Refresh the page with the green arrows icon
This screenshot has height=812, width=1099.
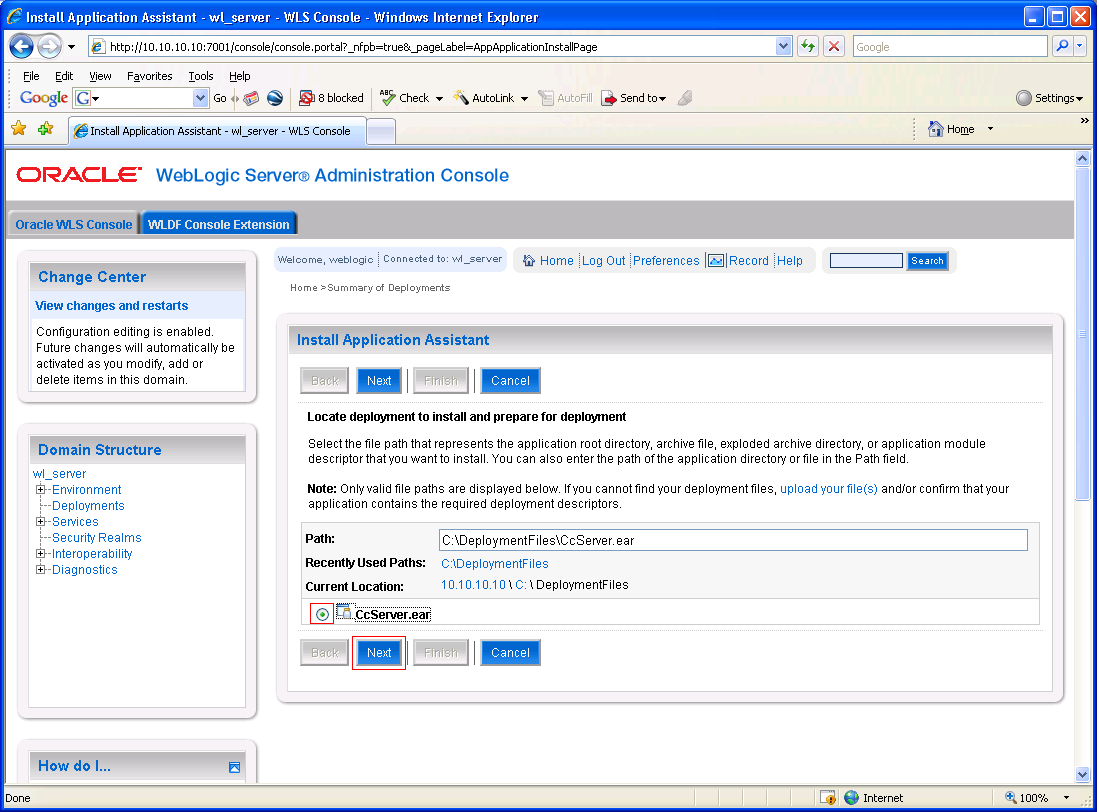[807, 46]
